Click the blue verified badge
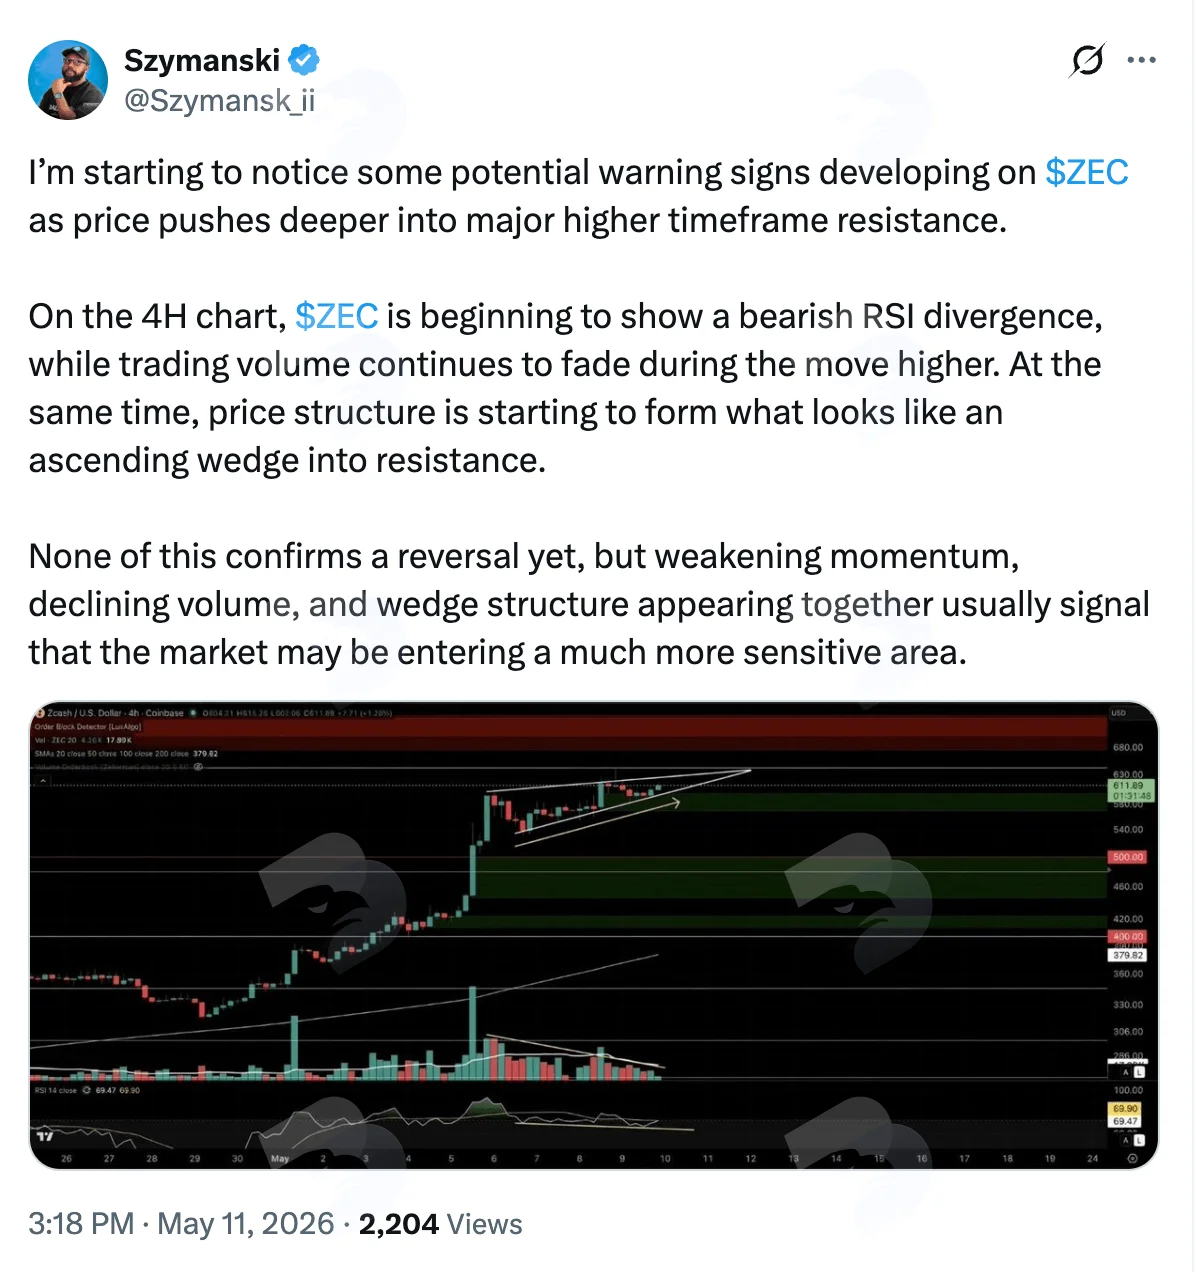 (x=304, y=61)
